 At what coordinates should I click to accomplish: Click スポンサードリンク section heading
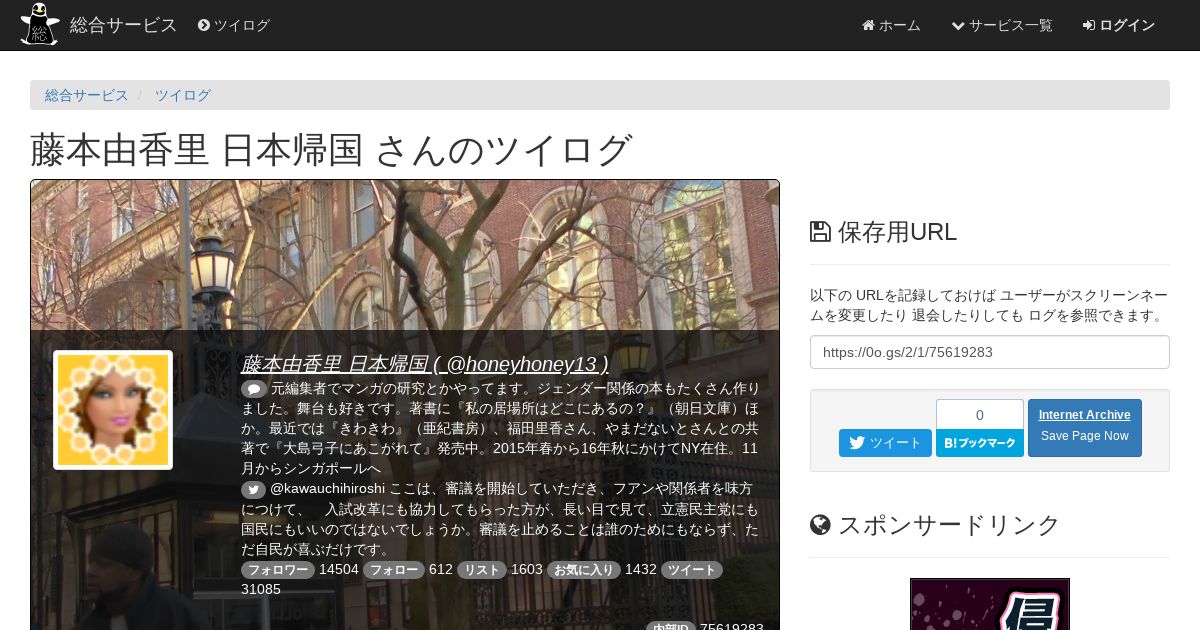(x=935, y=525)
